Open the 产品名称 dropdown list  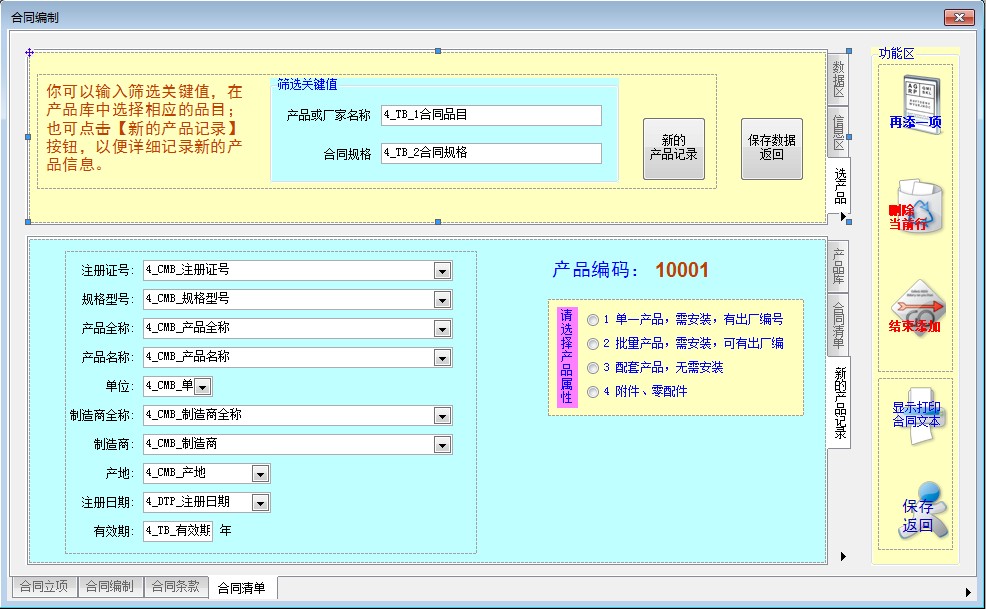(x=441, y=356)
